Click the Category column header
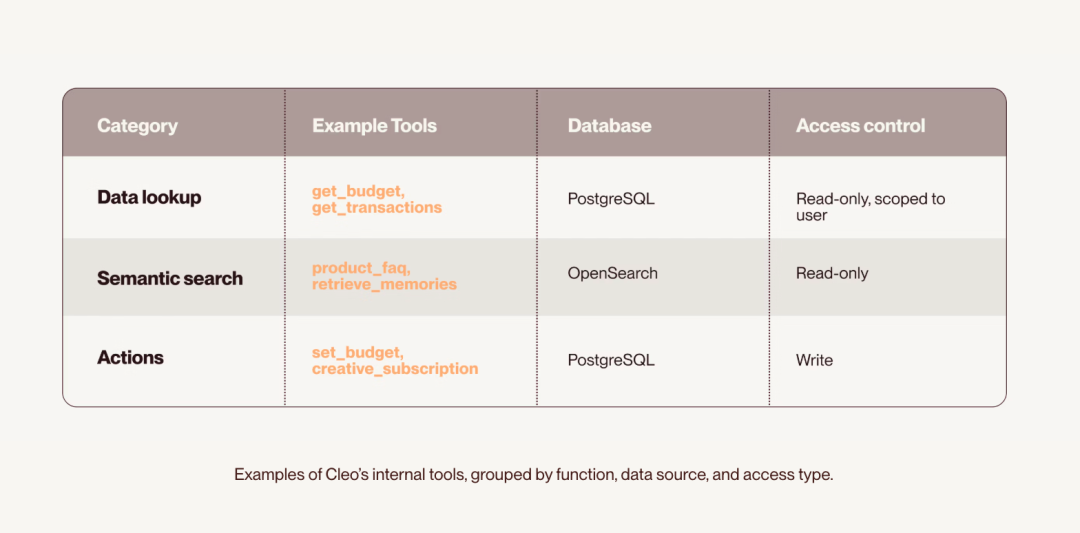The image size is (1080, 533). (137, 126)
